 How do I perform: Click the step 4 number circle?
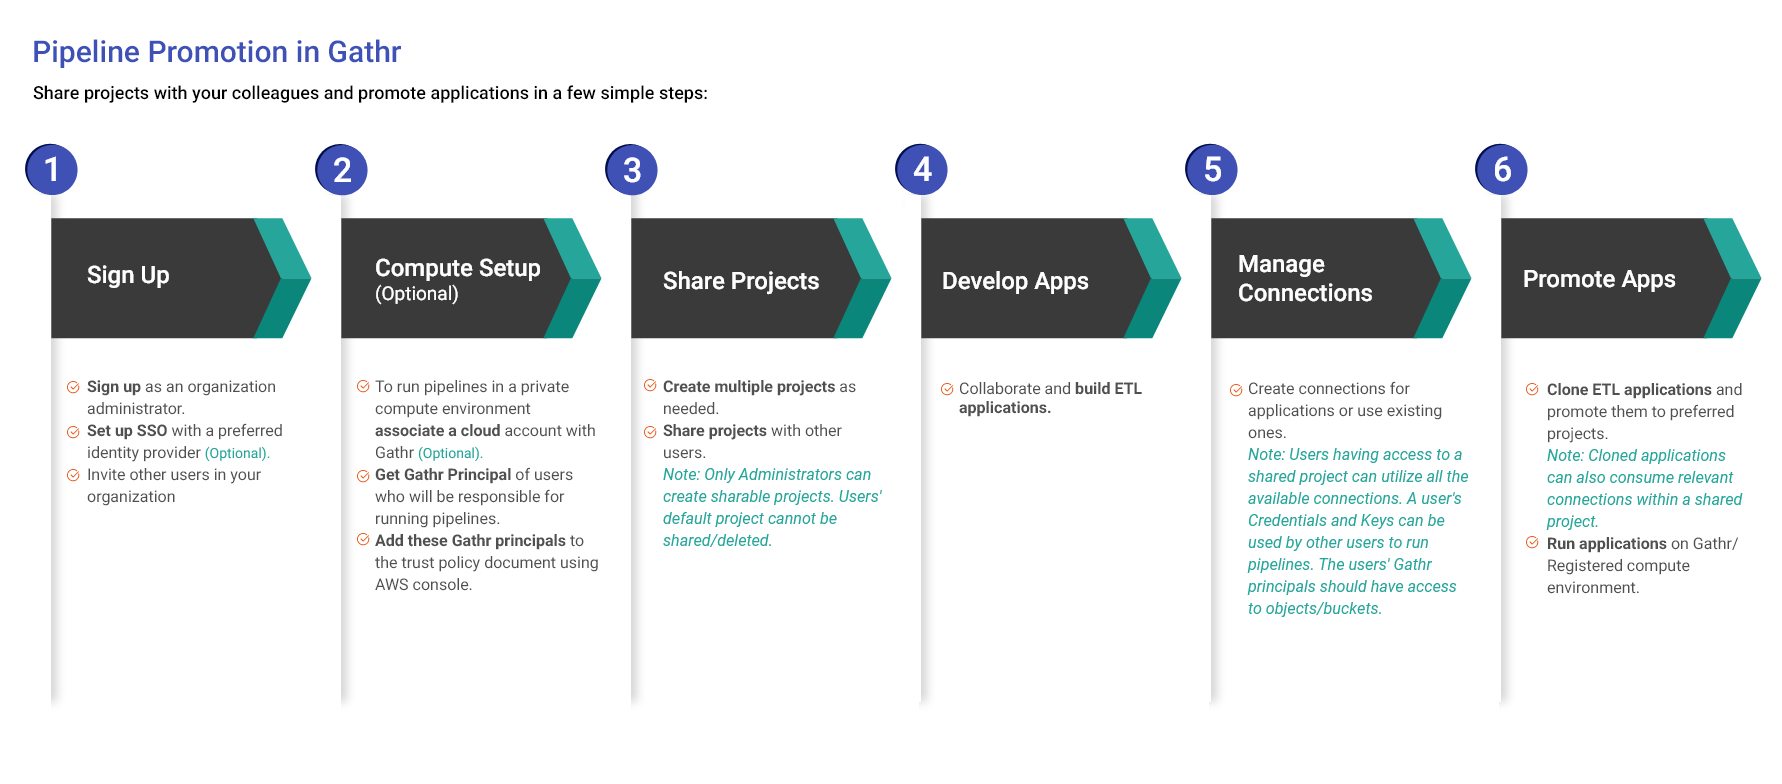[x=921, y=170]
